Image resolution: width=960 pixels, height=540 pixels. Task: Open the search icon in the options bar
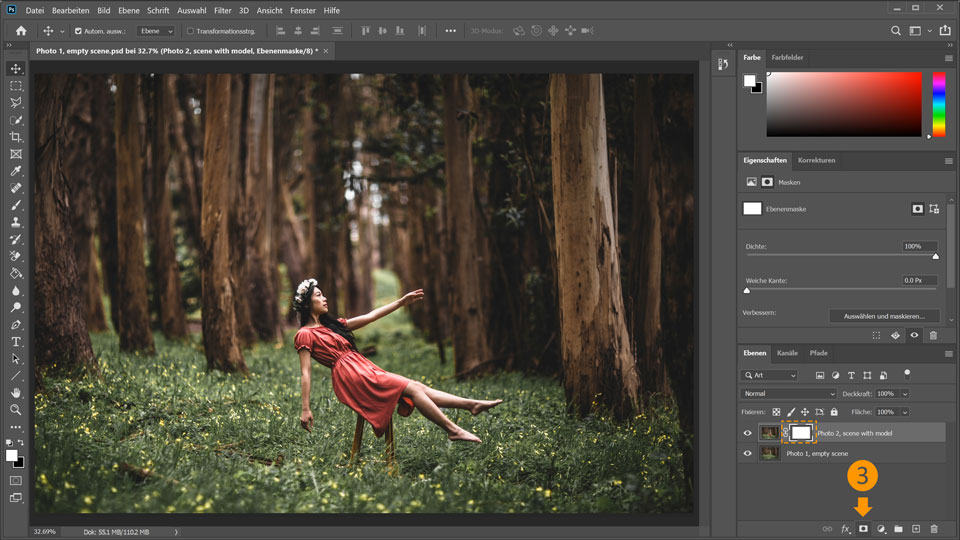tap(896, 31)
